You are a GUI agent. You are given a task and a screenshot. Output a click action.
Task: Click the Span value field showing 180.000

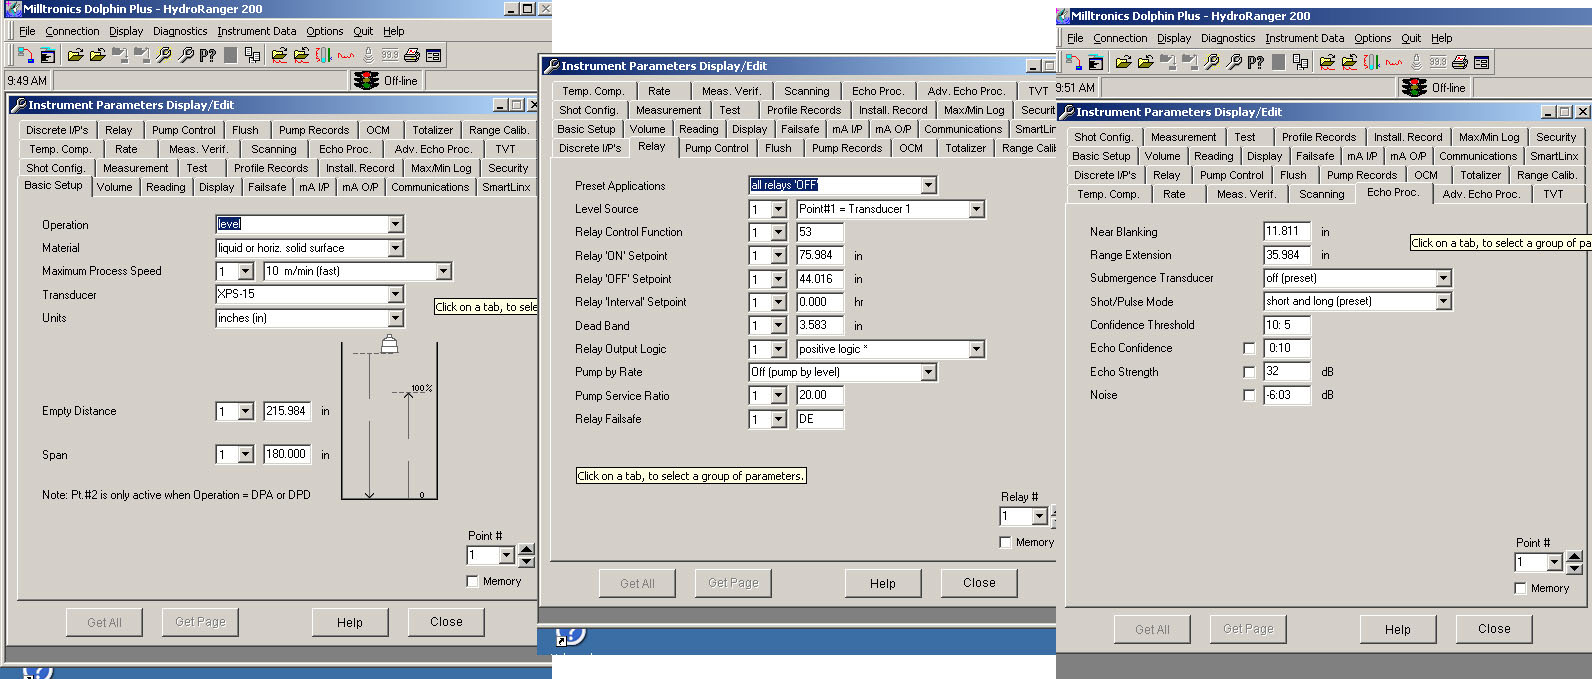tap(286, 454)
